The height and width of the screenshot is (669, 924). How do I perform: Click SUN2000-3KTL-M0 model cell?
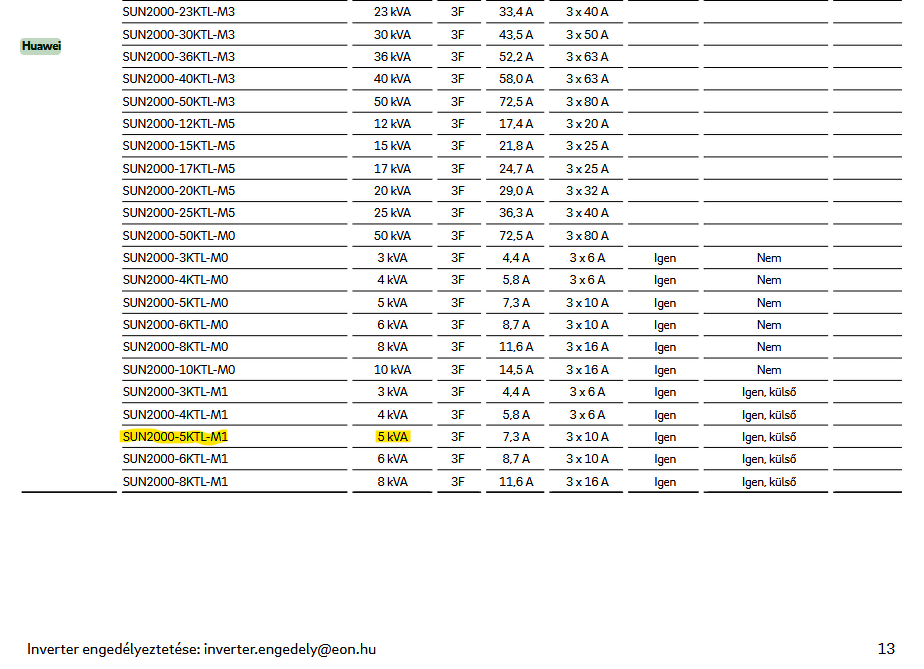[x=175, y=258]
